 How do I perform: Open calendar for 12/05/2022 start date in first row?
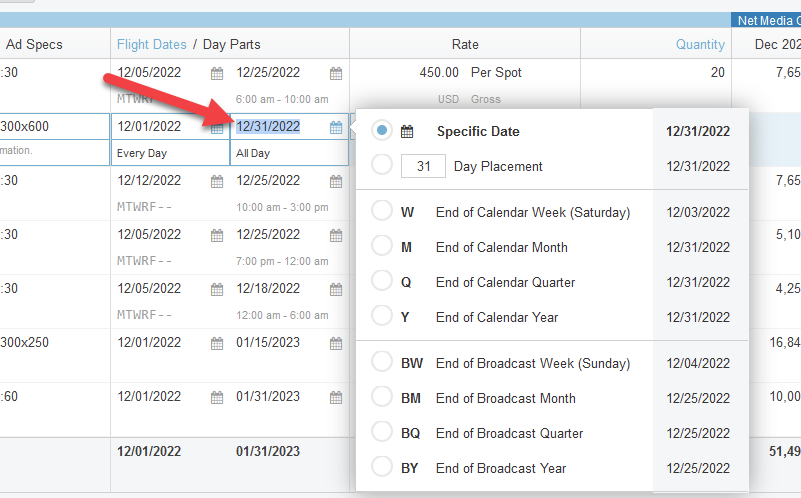[x=217, y=73]
